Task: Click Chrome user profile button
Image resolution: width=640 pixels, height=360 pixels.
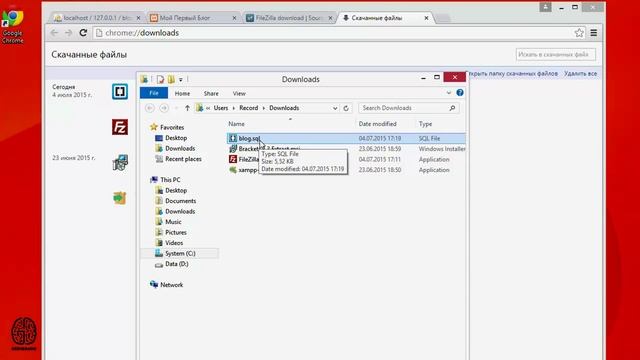Action: [x=545, y=7]
